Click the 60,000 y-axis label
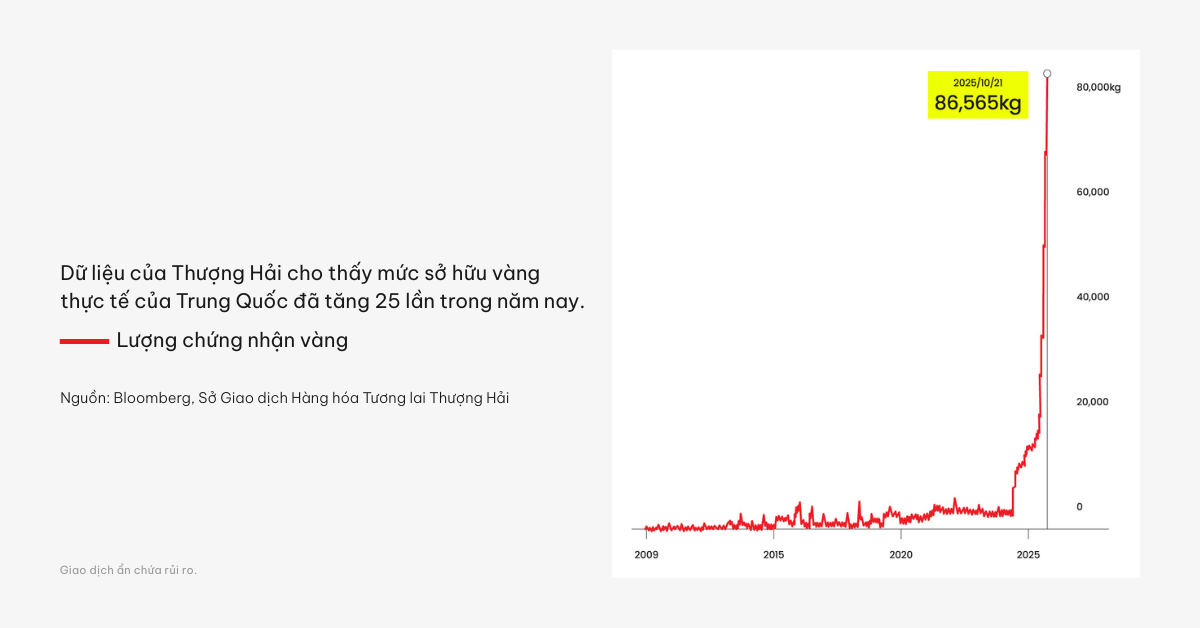This screenshot has height=628, width=1200. point(1092,192)
